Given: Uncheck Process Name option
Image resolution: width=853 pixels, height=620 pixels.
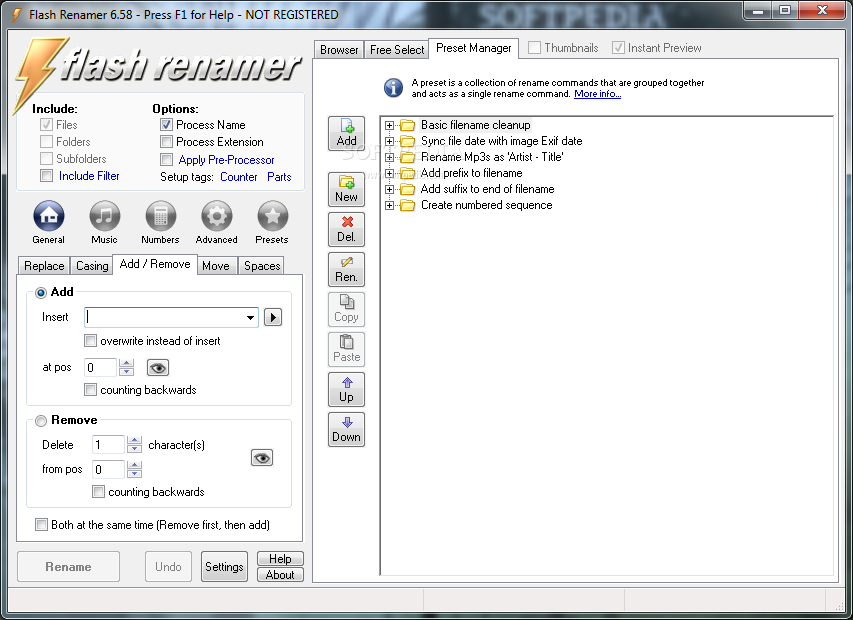Looking at the screenshot, I should pyautogui.click(x=166, y=125).
